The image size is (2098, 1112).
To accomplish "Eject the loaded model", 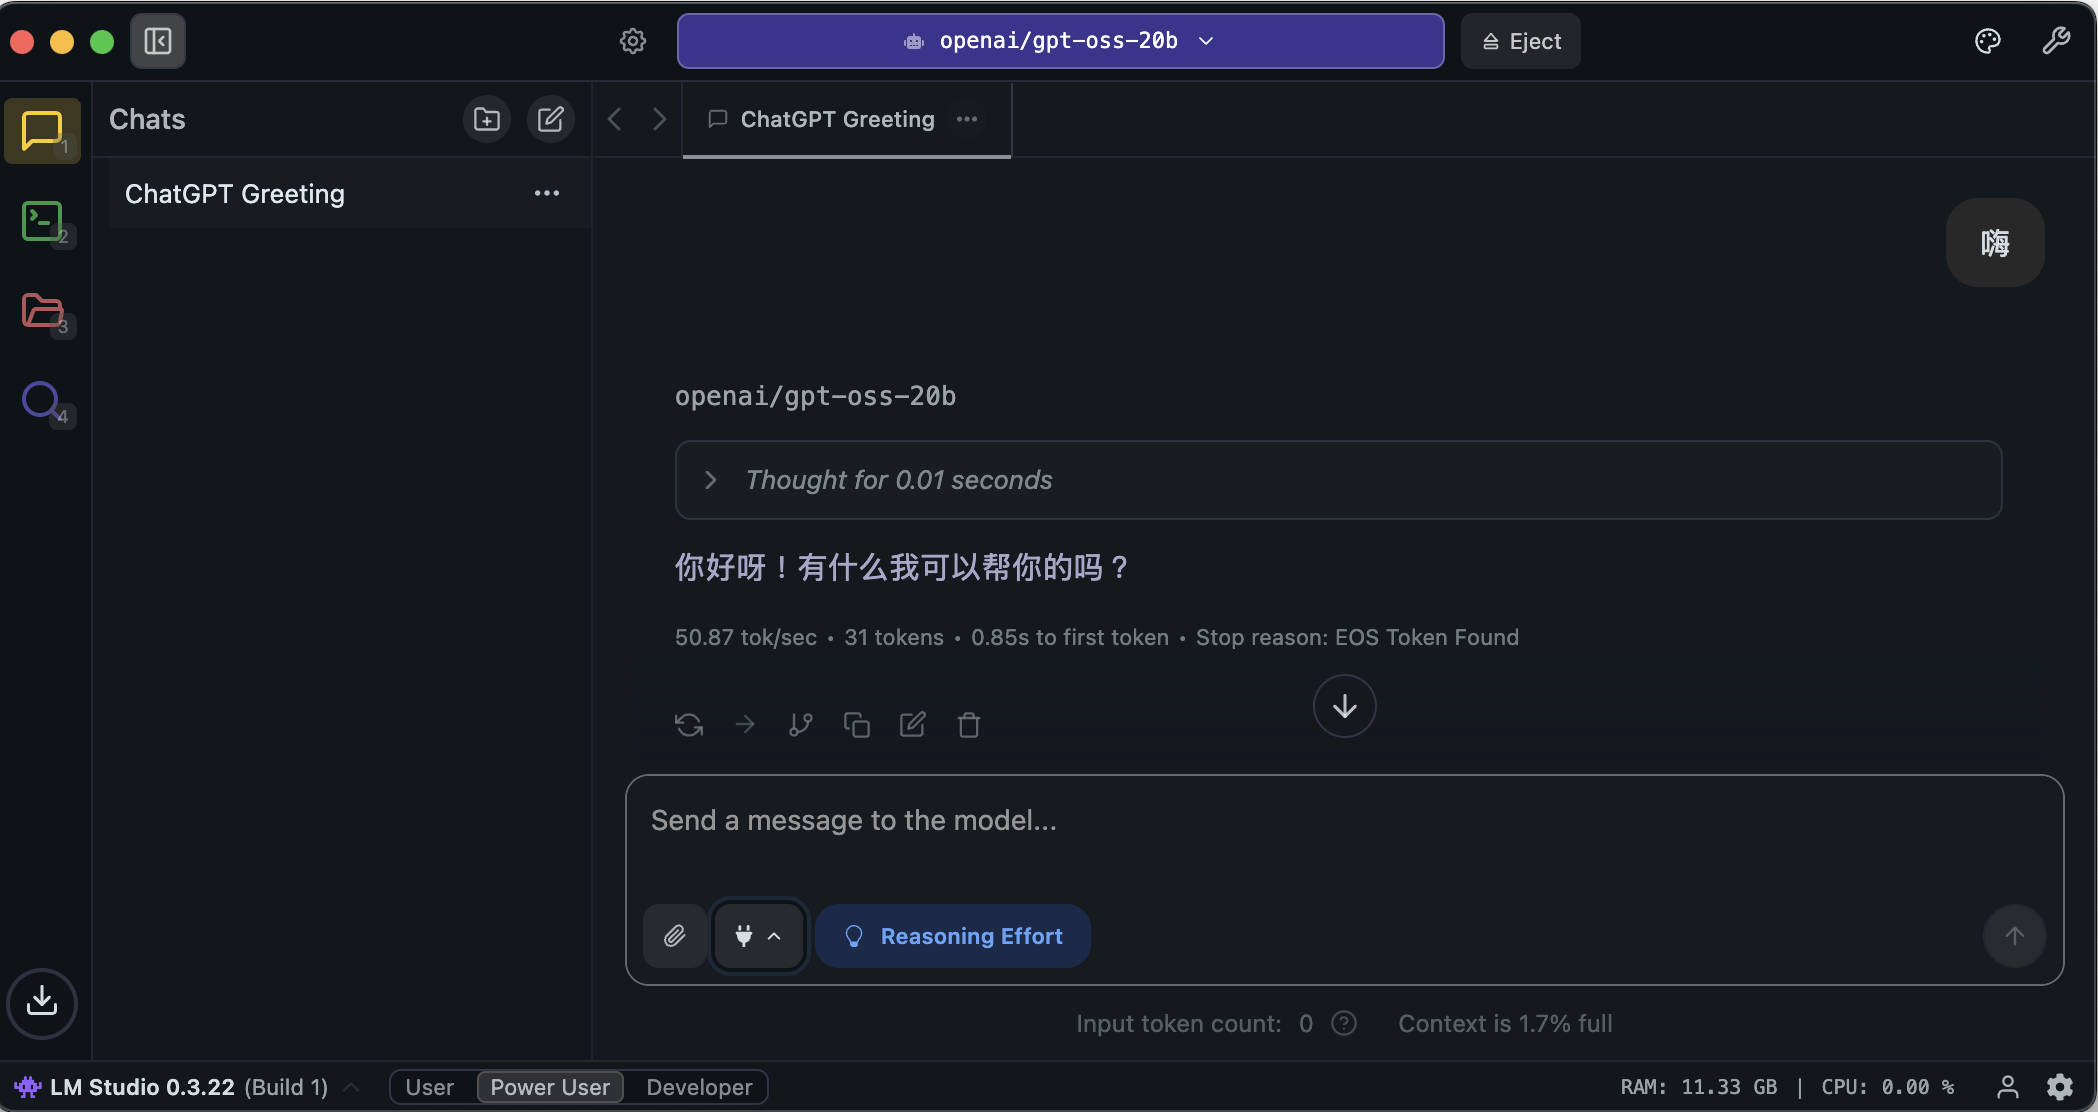I will (x=1520, y=41).
